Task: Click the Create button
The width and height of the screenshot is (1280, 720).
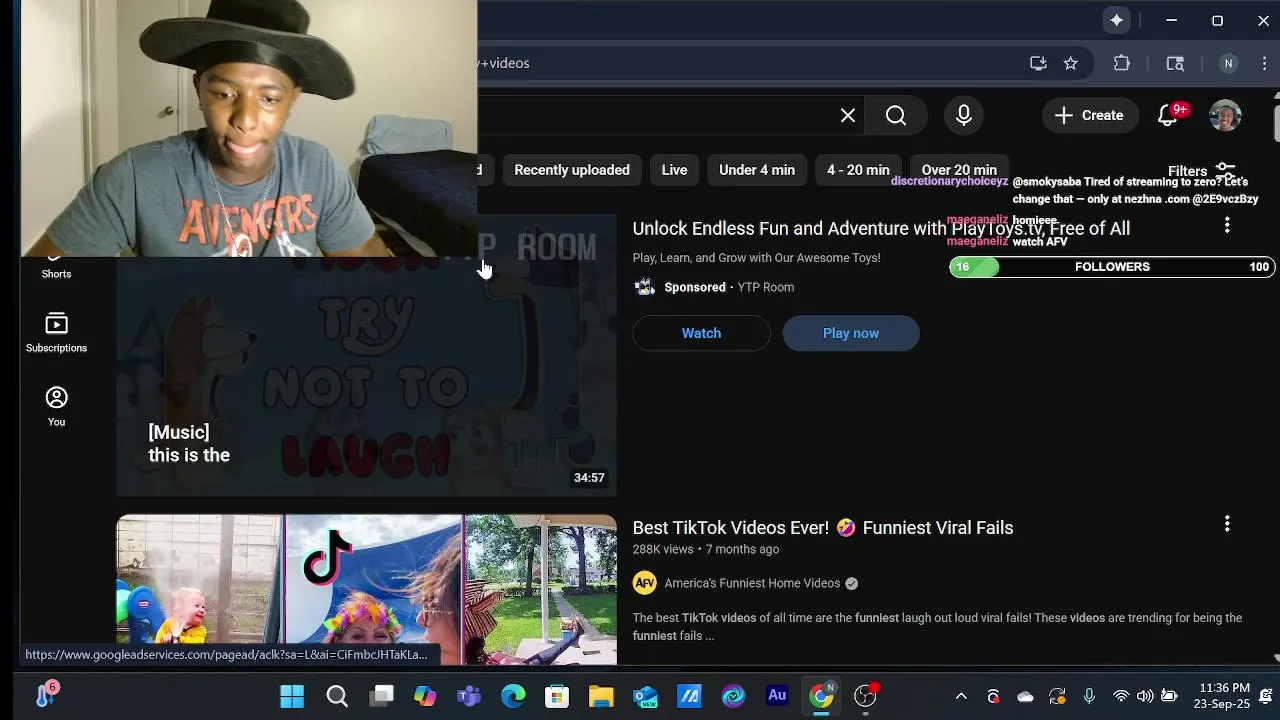Action: [1089, 115]
